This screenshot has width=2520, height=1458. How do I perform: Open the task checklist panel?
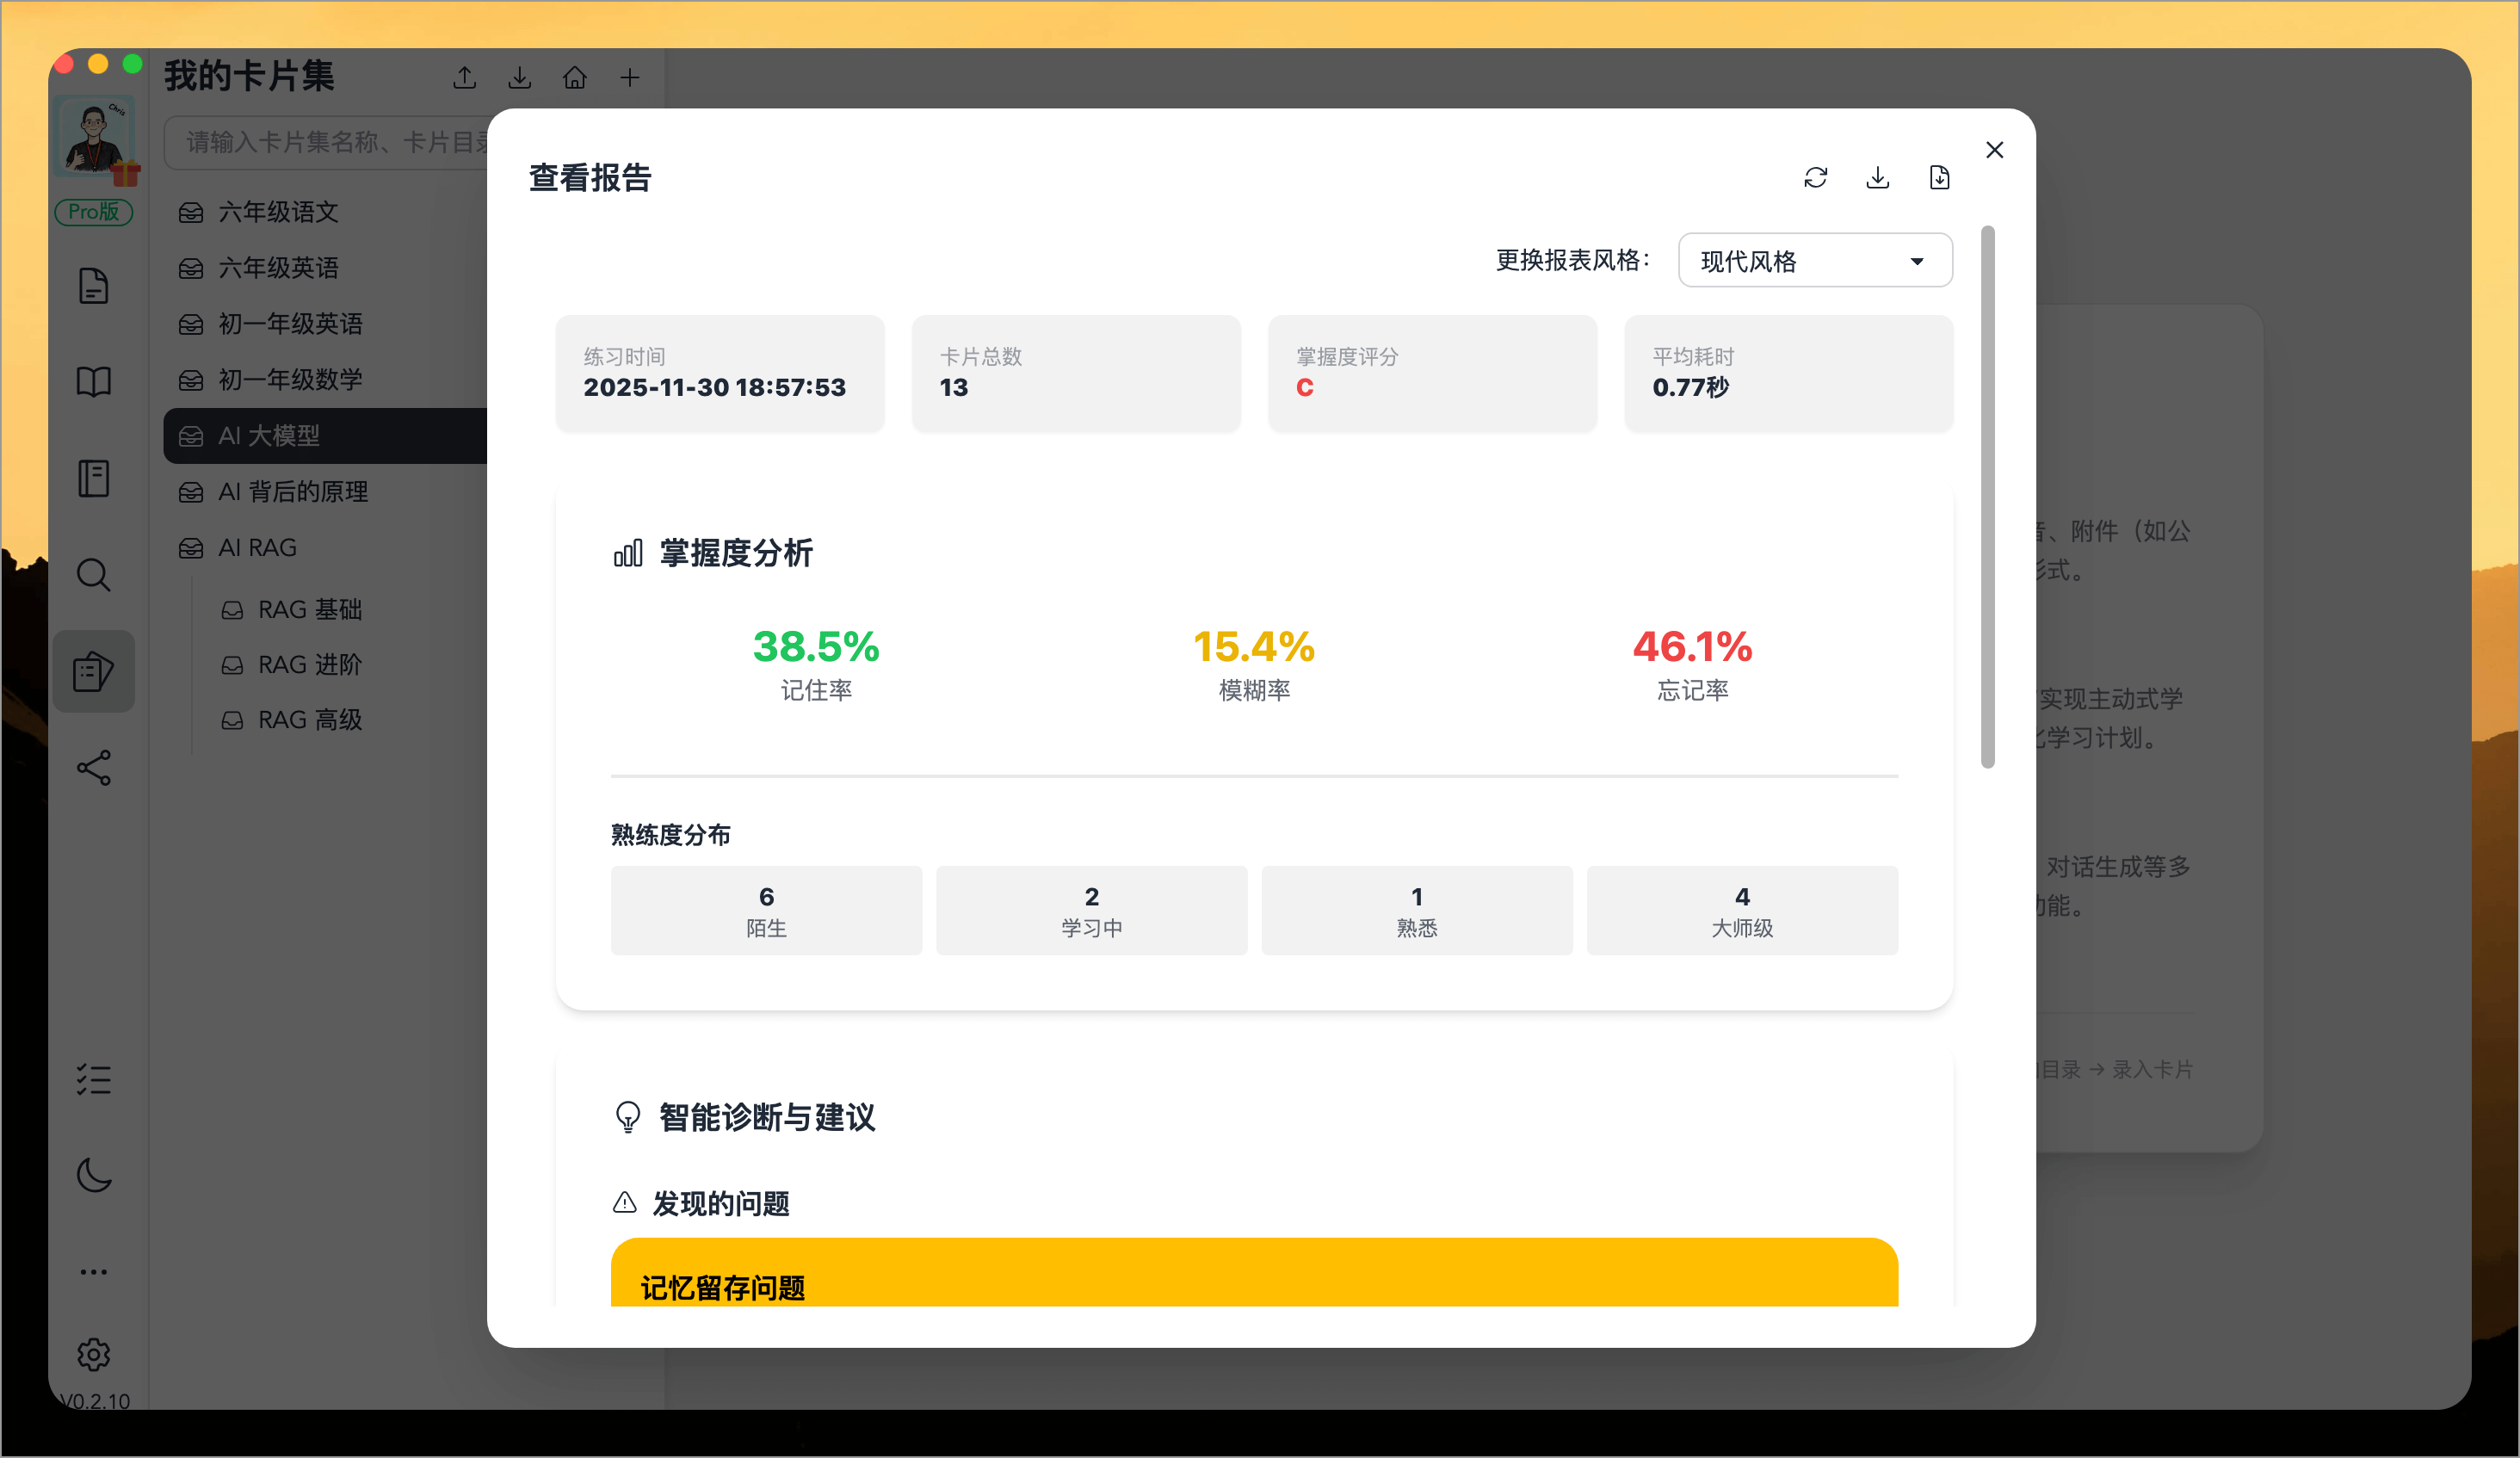93,1079
